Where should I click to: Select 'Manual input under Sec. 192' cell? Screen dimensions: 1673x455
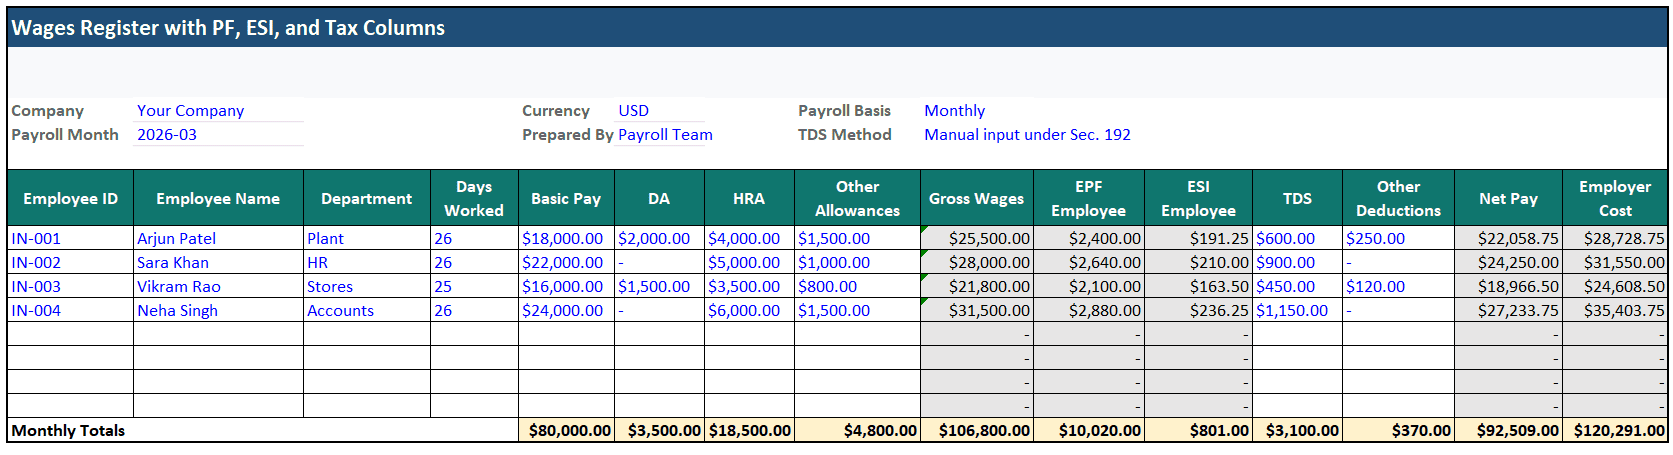[1027, 134]
